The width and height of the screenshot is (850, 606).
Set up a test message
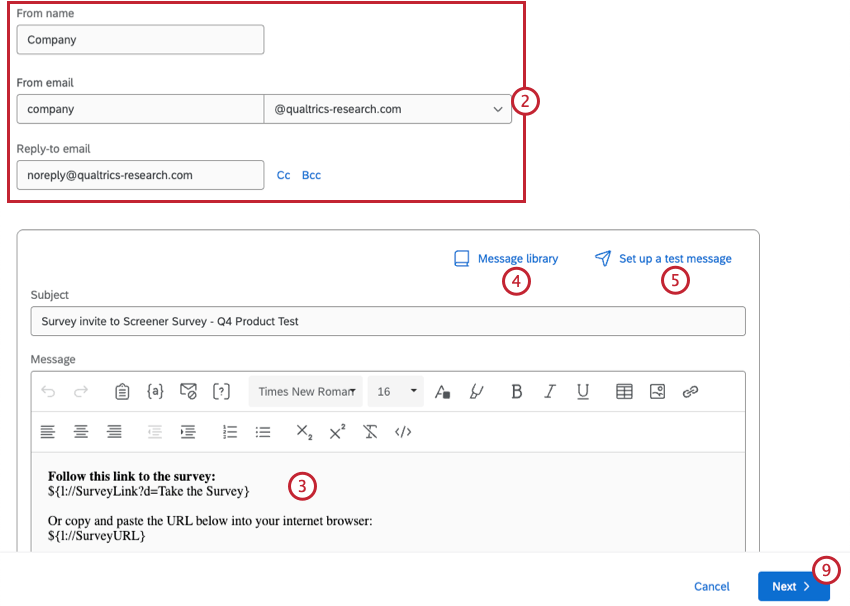click(675, 258)
